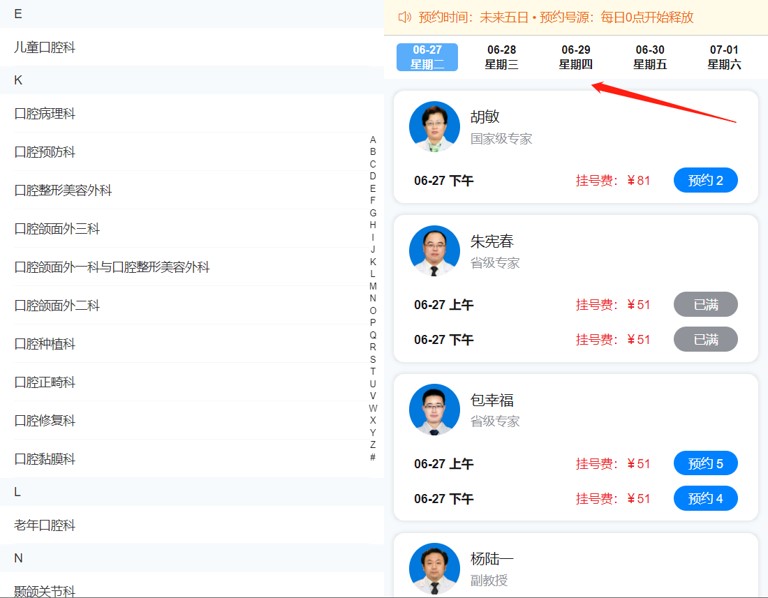Open 胡敏 doctor avatar photo
The width and height of the screenshot is (768, 598).
[434, 127]
